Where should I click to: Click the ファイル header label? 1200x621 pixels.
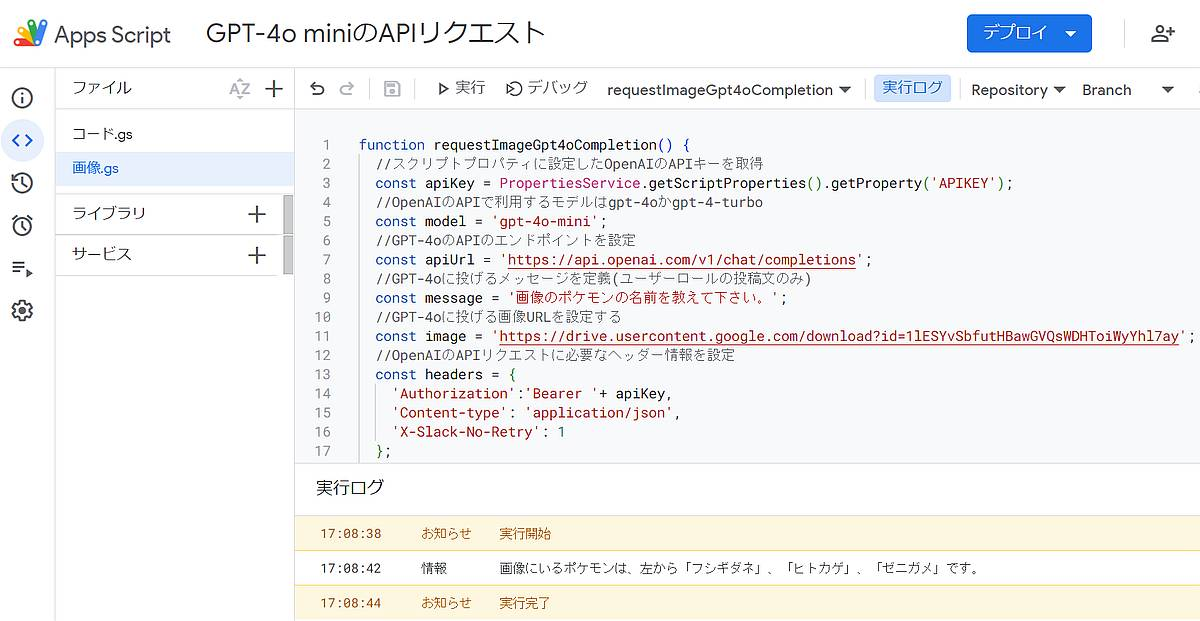click(102, 88)
